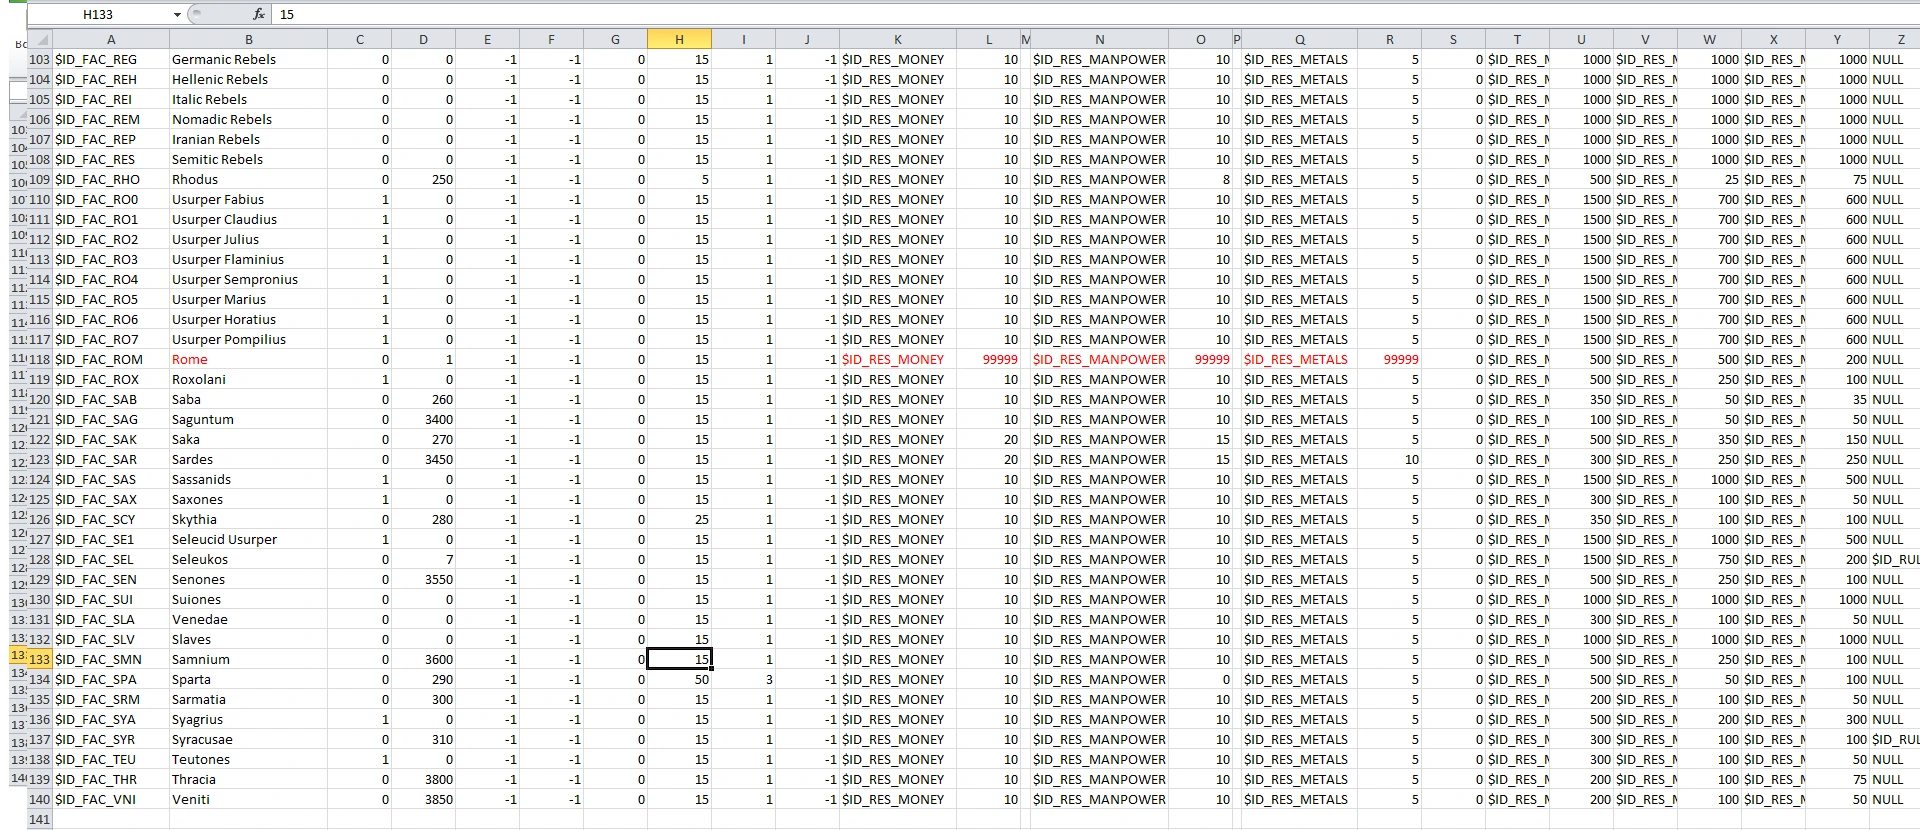This screenshot has height=830, width=1920.
Task: Select the "Nomadic Rebels" cell
Action: coord(249,119)
